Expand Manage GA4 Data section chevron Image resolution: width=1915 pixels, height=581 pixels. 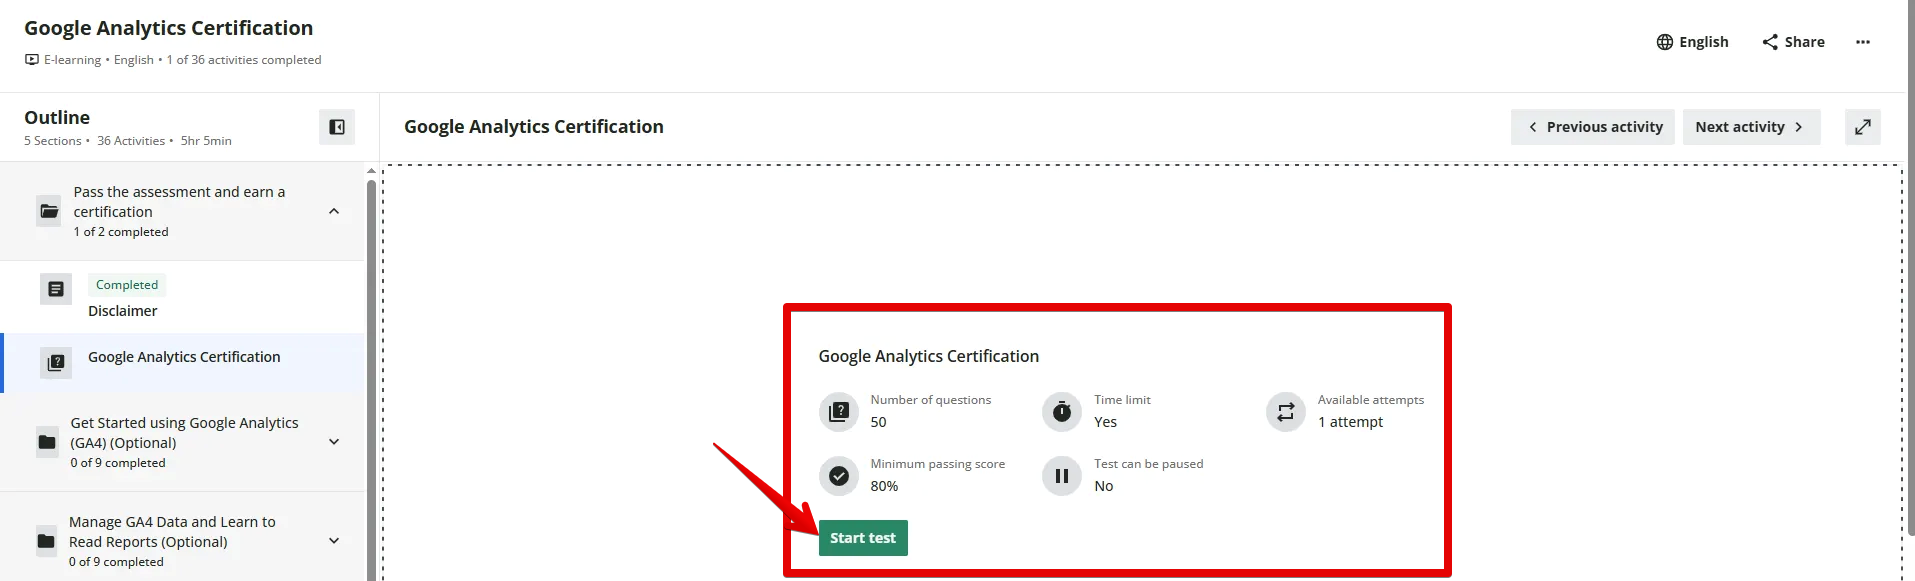coord(334,541)
